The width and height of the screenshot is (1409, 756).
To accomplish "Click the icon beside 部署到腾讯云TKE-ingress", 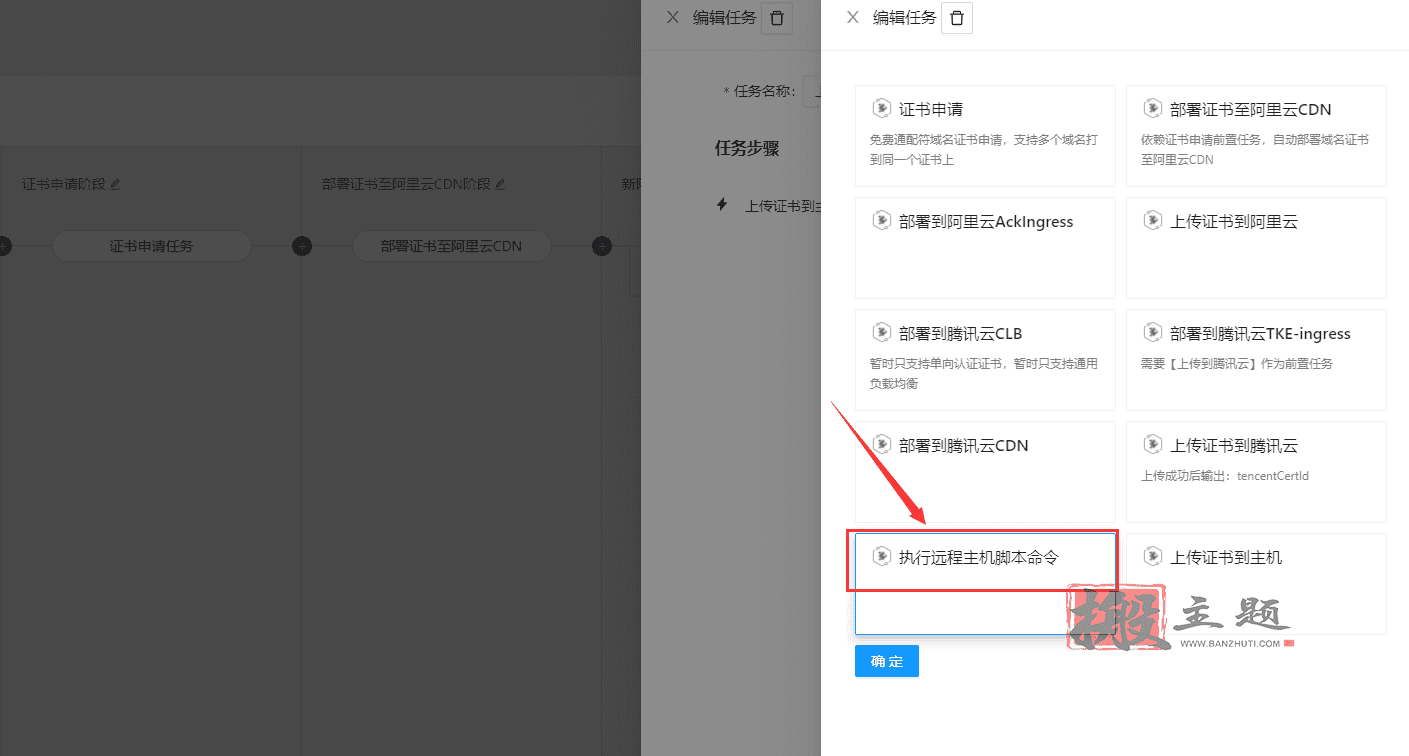I will 1153,332.
